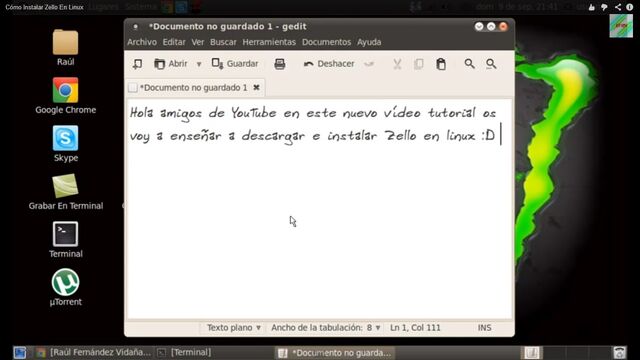
Task: Save document with Guardar button
Action: pos(235,64)
